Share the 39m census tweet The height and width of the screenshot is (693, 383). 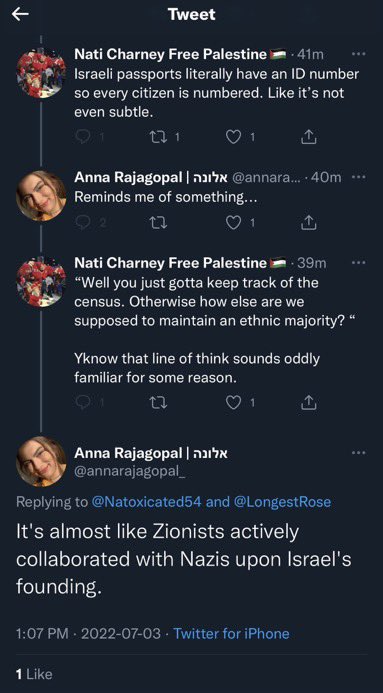pos(309,402)
